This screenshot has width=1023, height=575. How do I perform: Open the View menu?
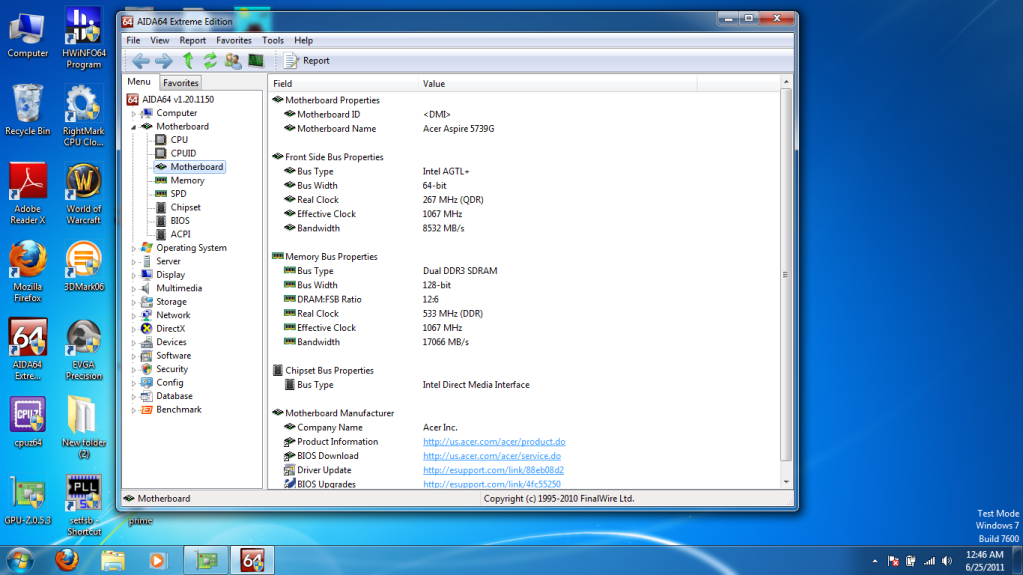160,40
